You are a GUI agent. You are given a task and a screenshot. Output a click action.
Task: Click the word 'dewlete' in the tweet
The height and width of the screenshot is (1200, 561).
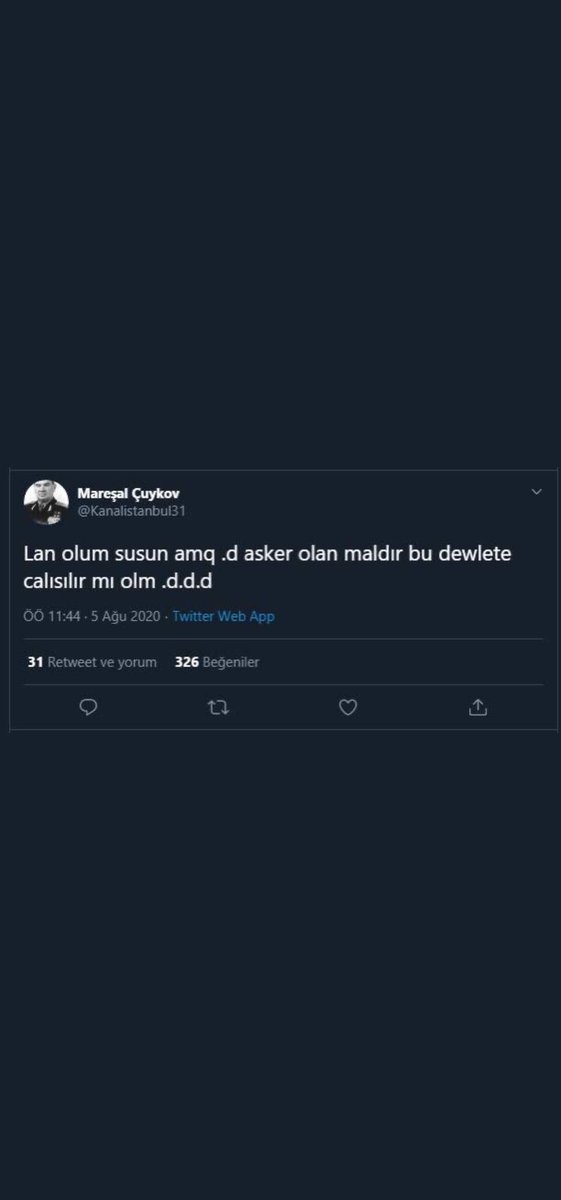coord(477,554)
